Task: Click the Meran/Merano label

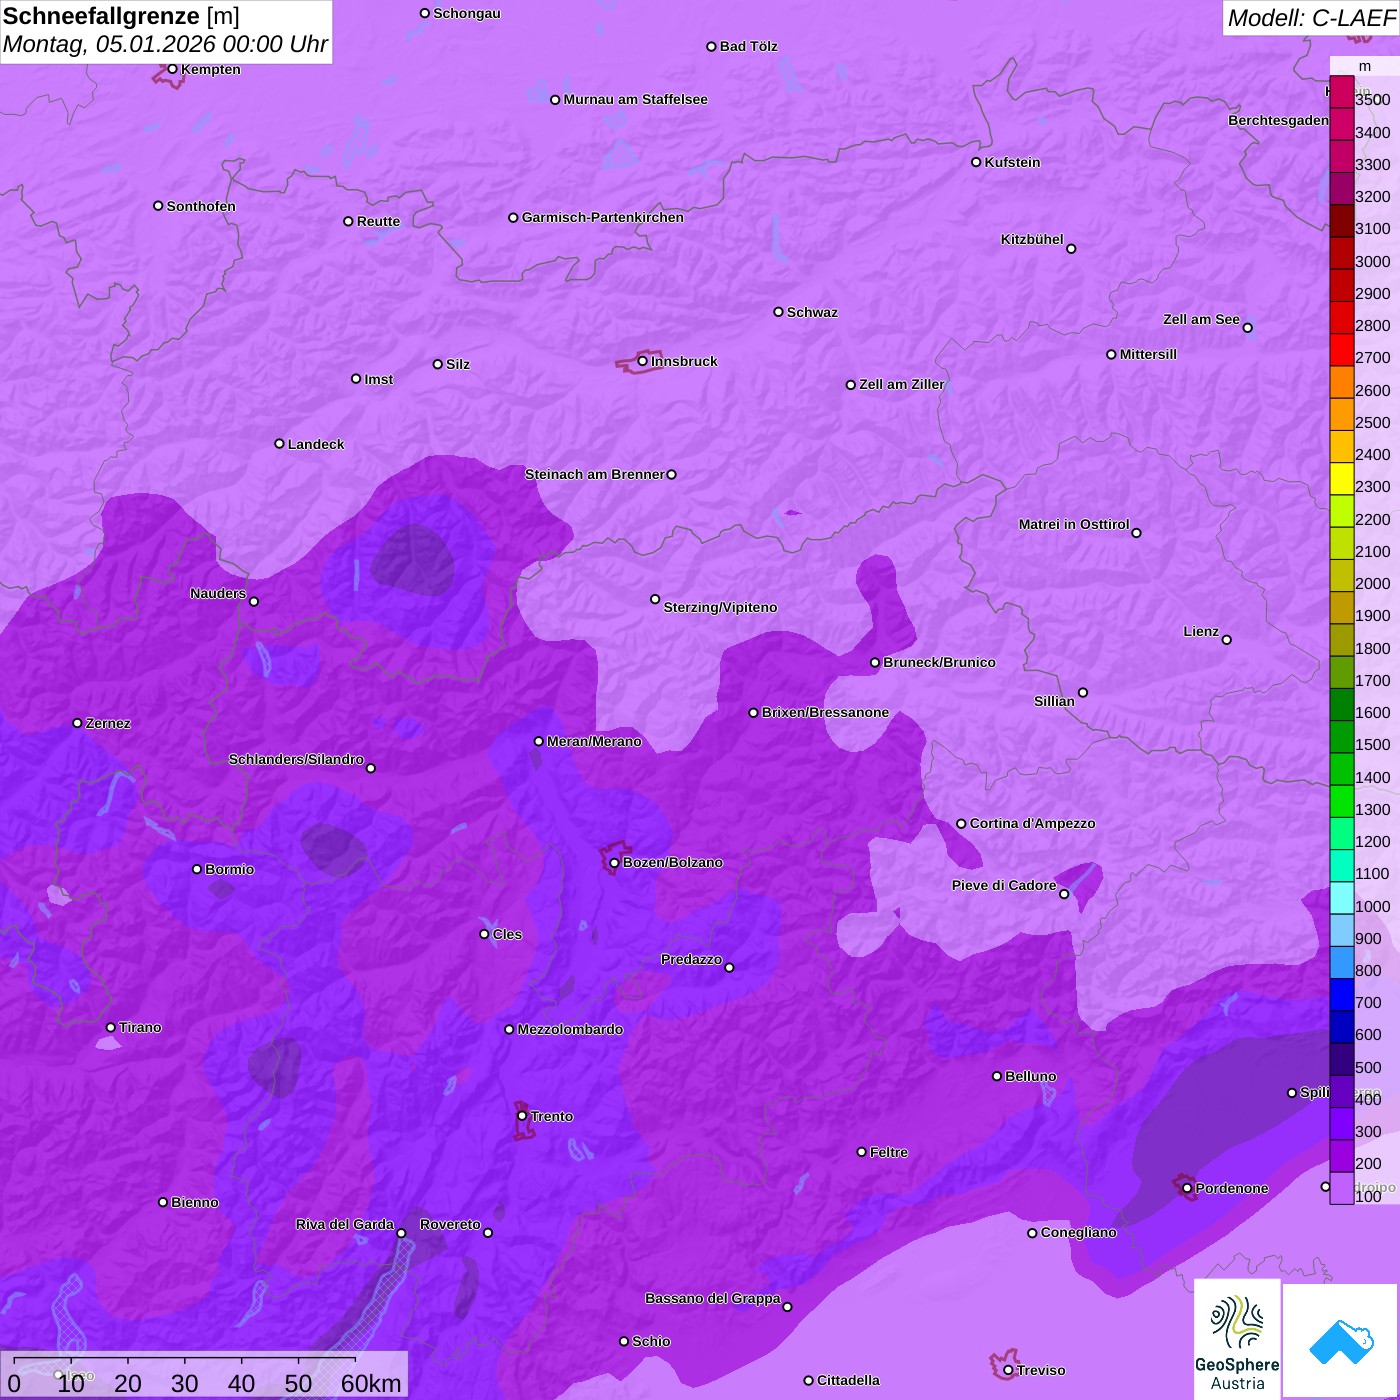Action: coord(594,741)
